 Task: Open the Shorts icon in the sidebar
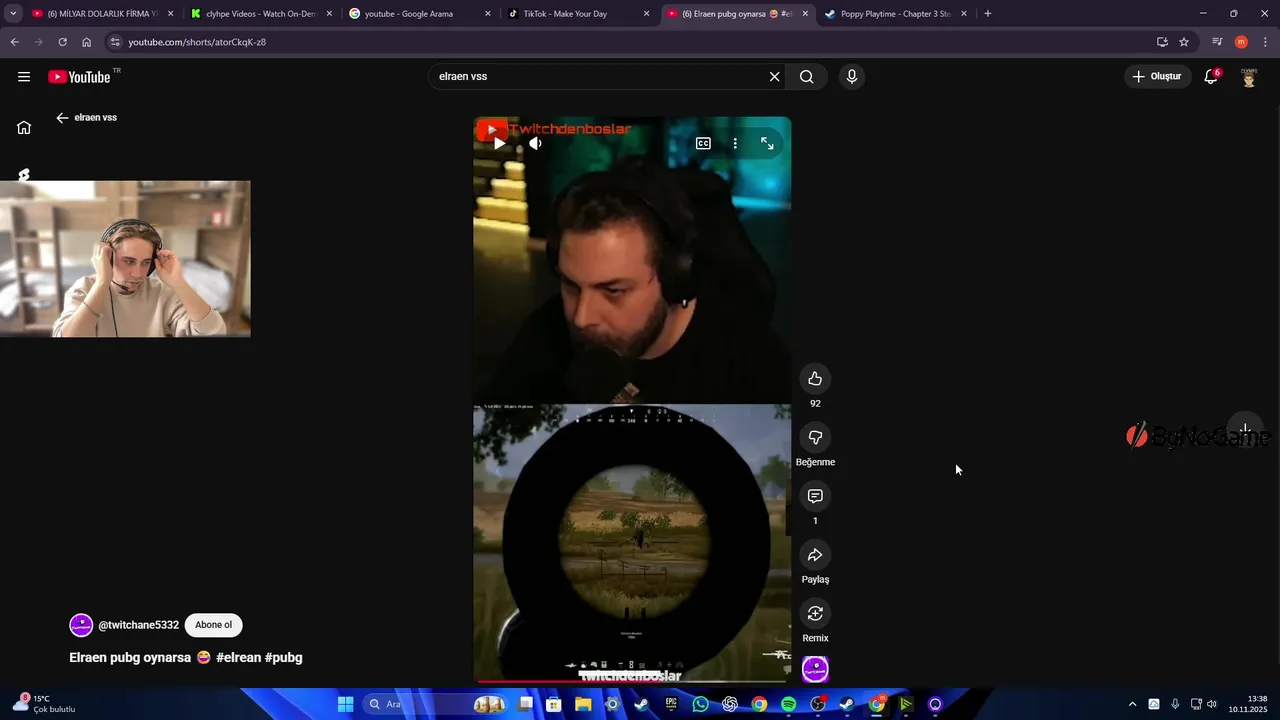(24, 174)
